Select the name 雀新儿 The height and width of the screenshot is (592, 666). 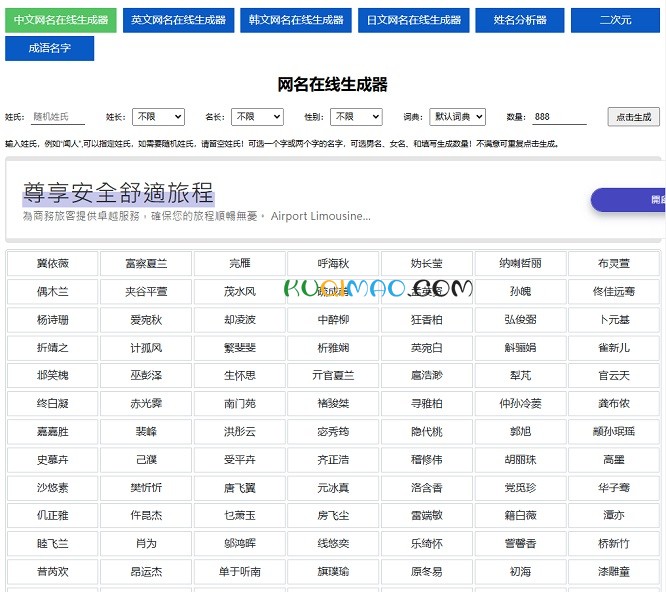point(614,348)
